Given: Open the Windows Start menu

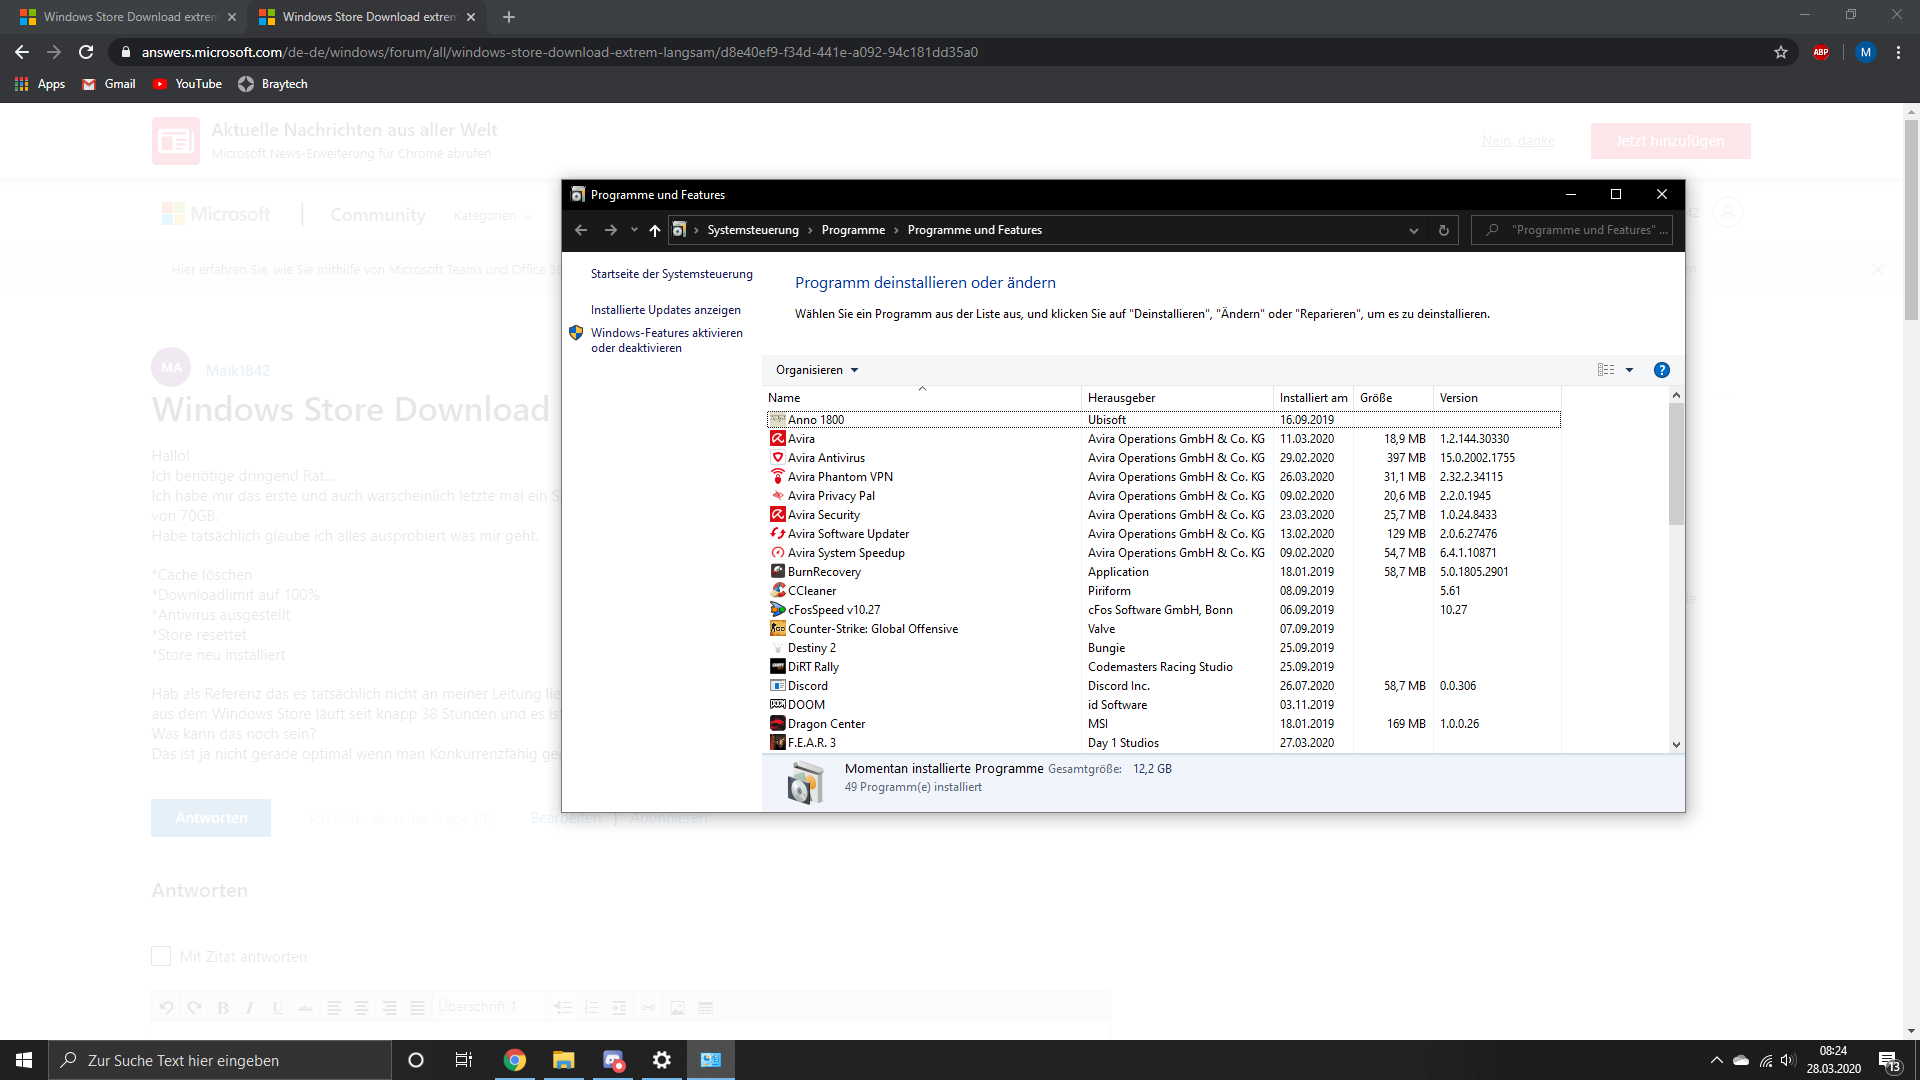Looking at the screenshot, I should (24, 1060).
